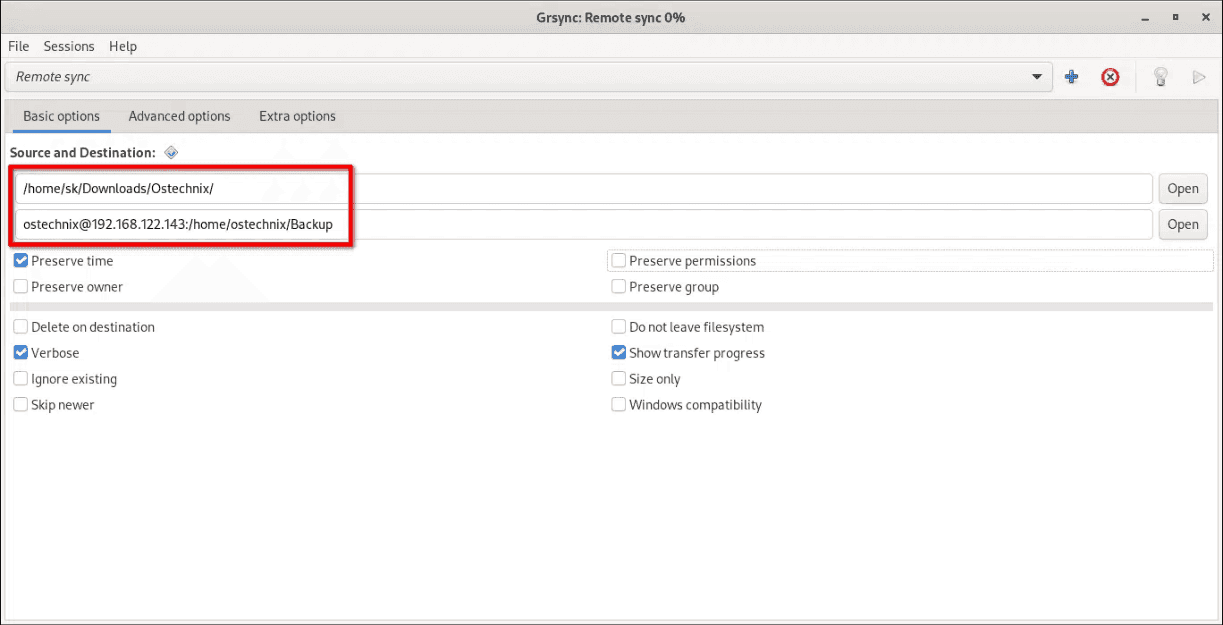The width and height of the screenshot is (1223, 625).
Task: Disable the Preserve time checkbox
Action: tap(21, 261)
